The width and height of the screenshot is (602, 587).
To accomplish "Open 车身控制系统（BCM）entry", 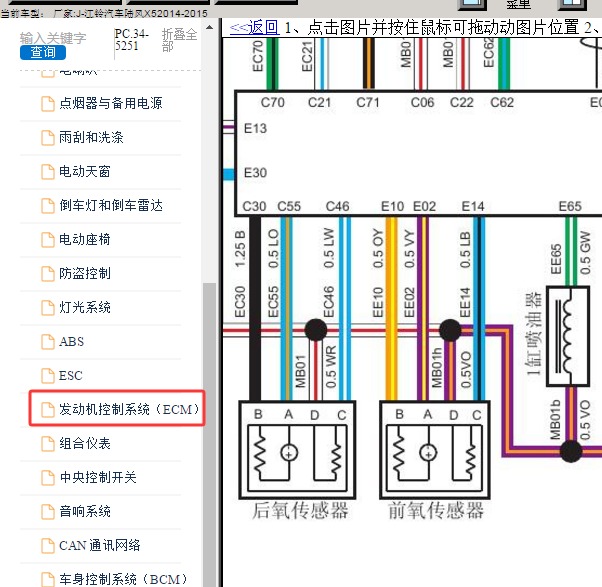I will coord(123,579).
